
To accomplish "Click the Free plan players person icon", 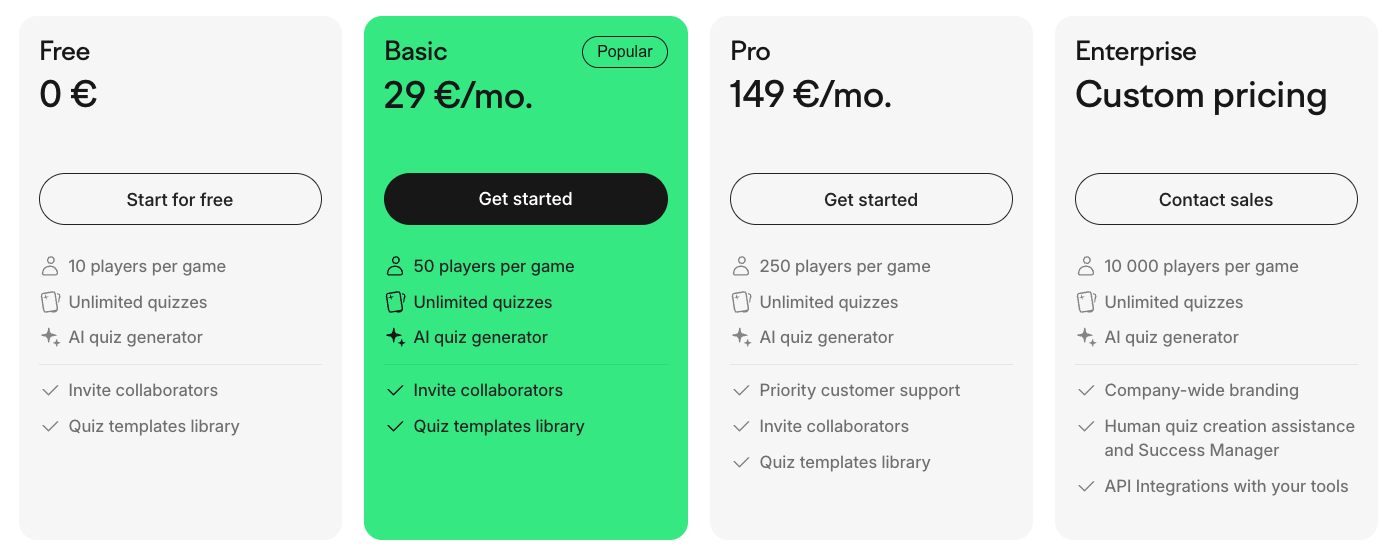I will [x=50, y=266].
